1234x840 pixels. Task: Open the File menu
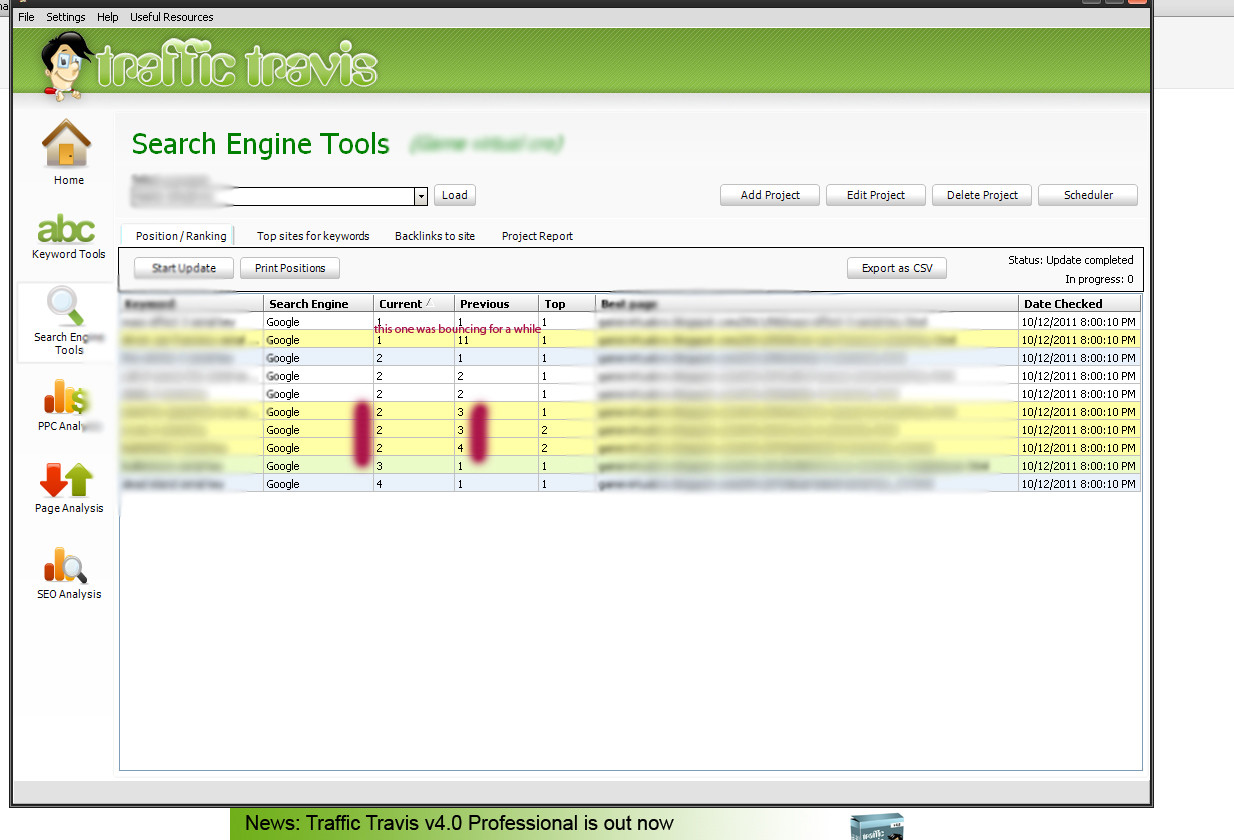(x=26, y=17)
